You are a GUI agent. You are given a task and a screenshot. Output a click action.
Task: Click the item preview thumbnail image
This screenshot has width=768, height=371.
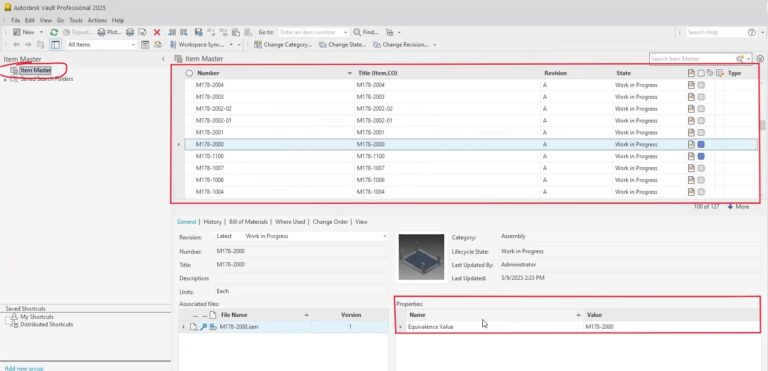tap(421, 257)
